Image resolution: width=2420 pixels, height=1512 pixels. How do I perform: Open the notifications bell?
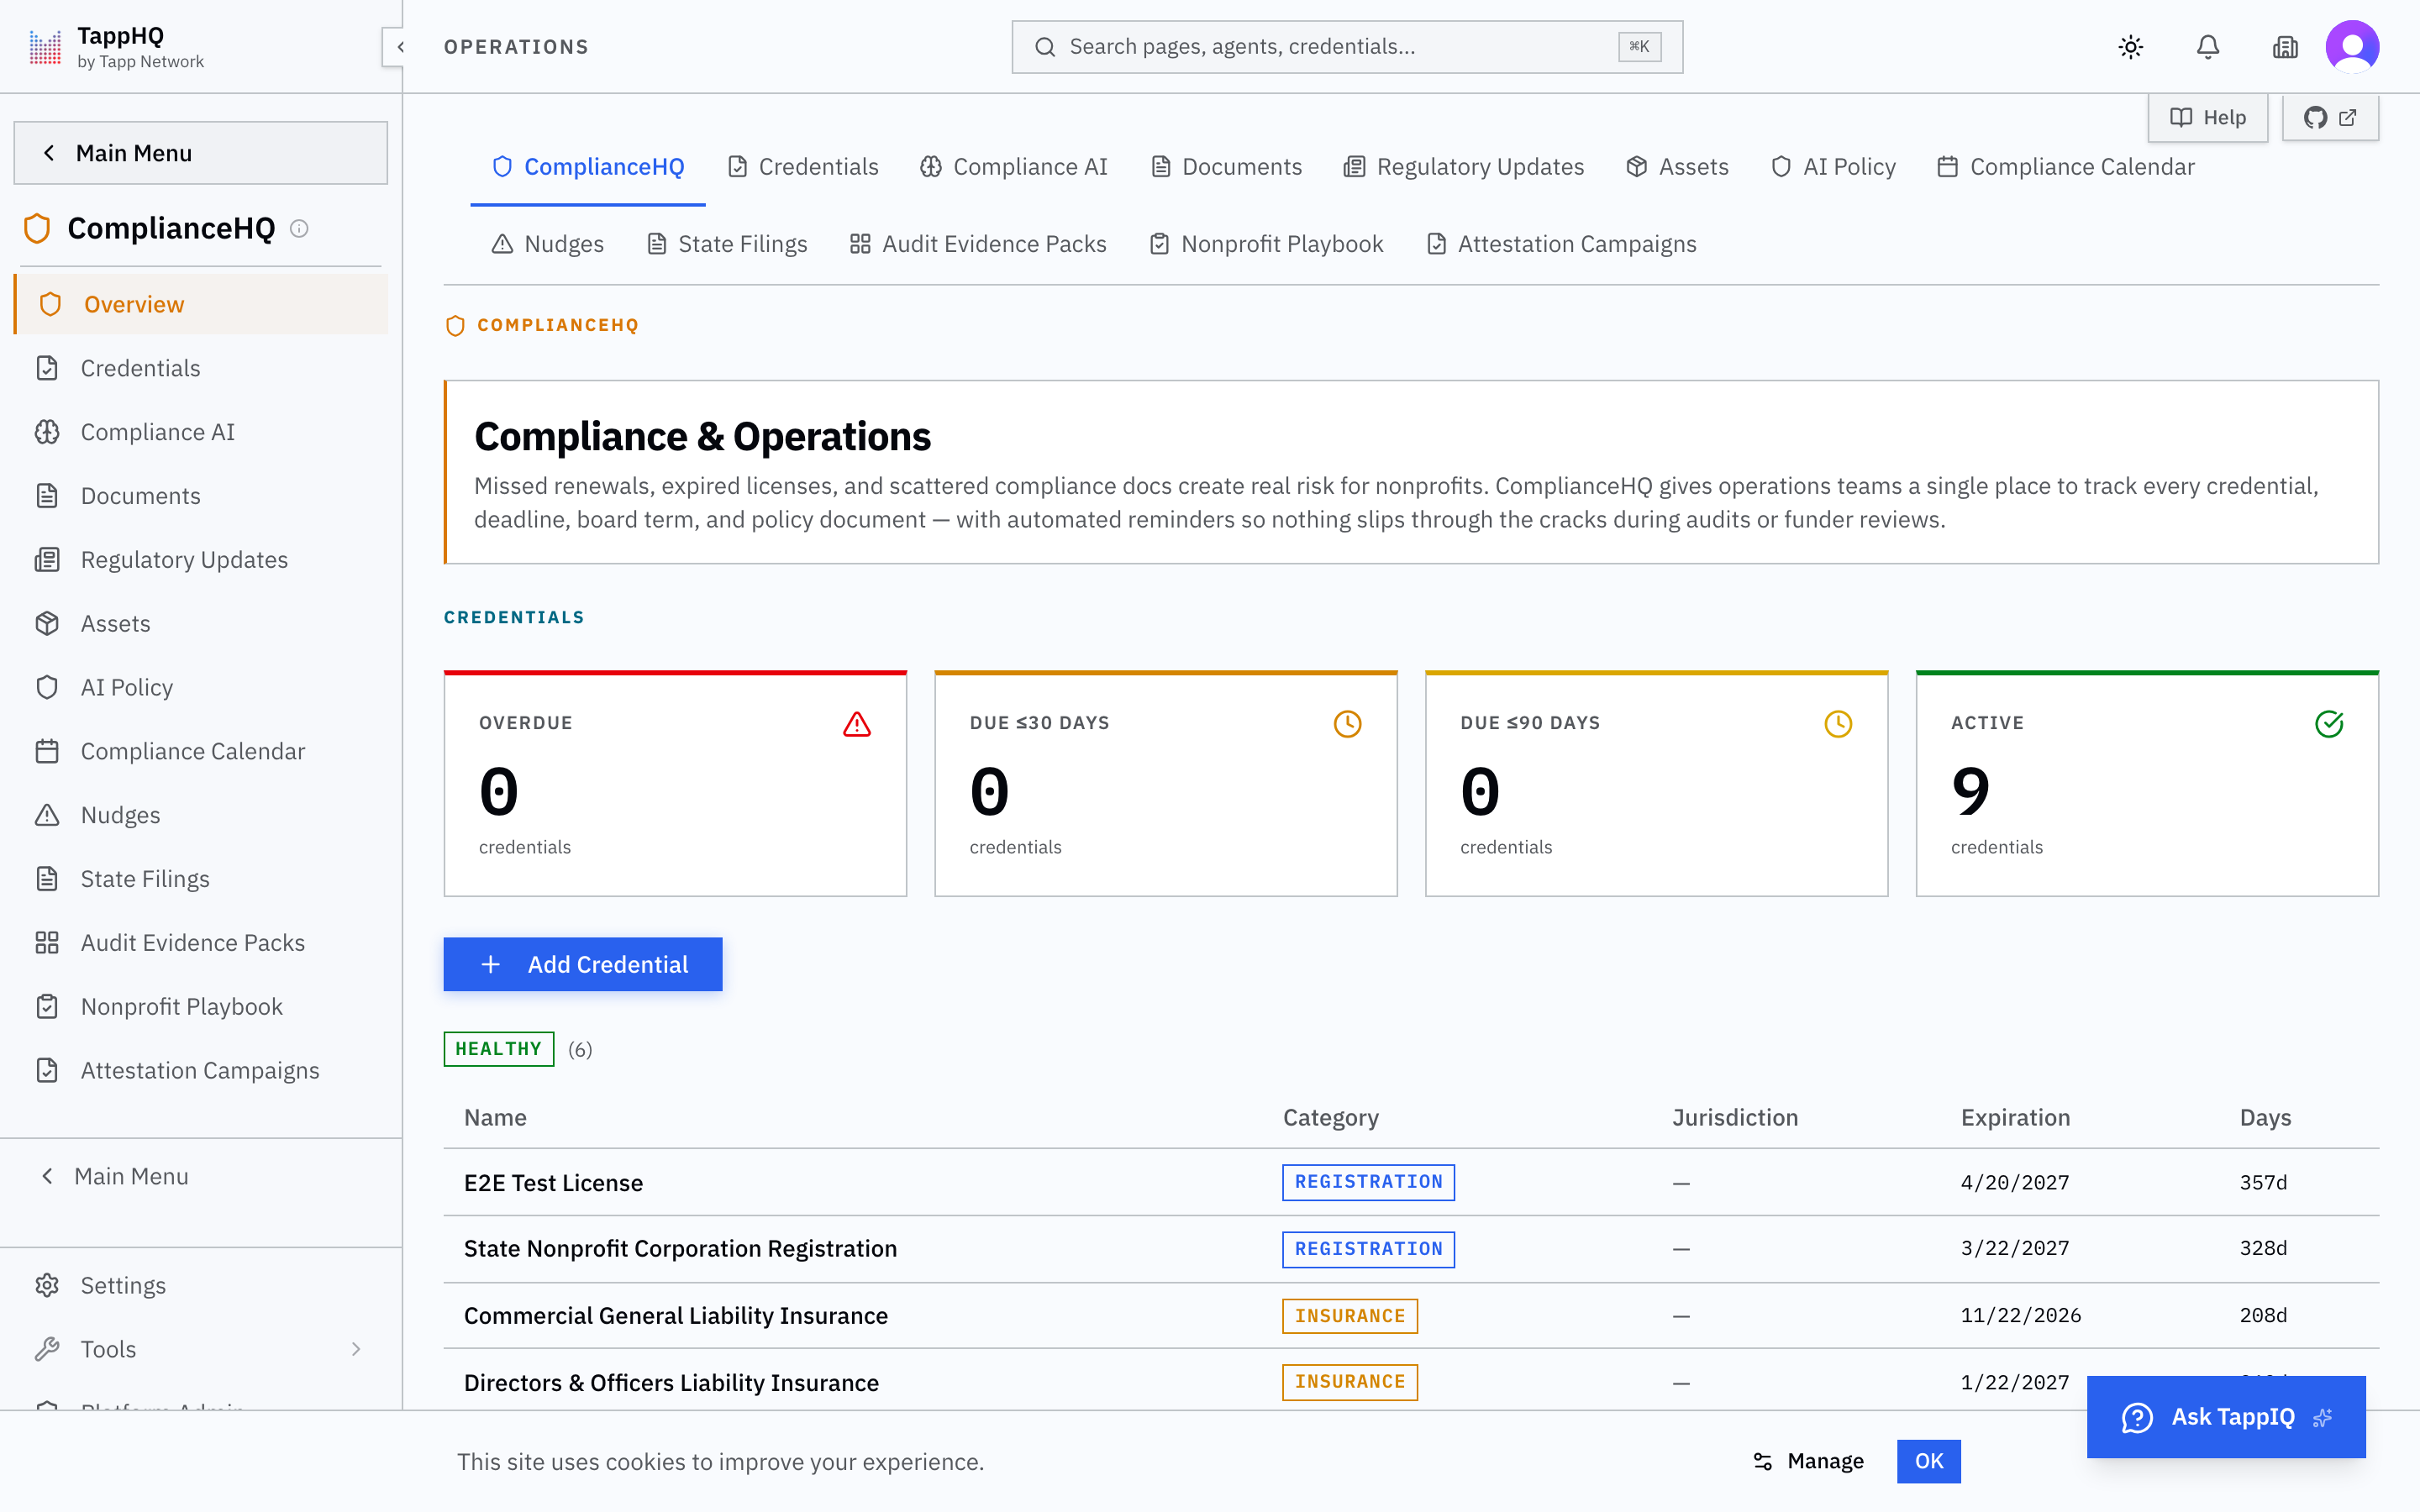pyautogui.click(x=2208, y=47)
